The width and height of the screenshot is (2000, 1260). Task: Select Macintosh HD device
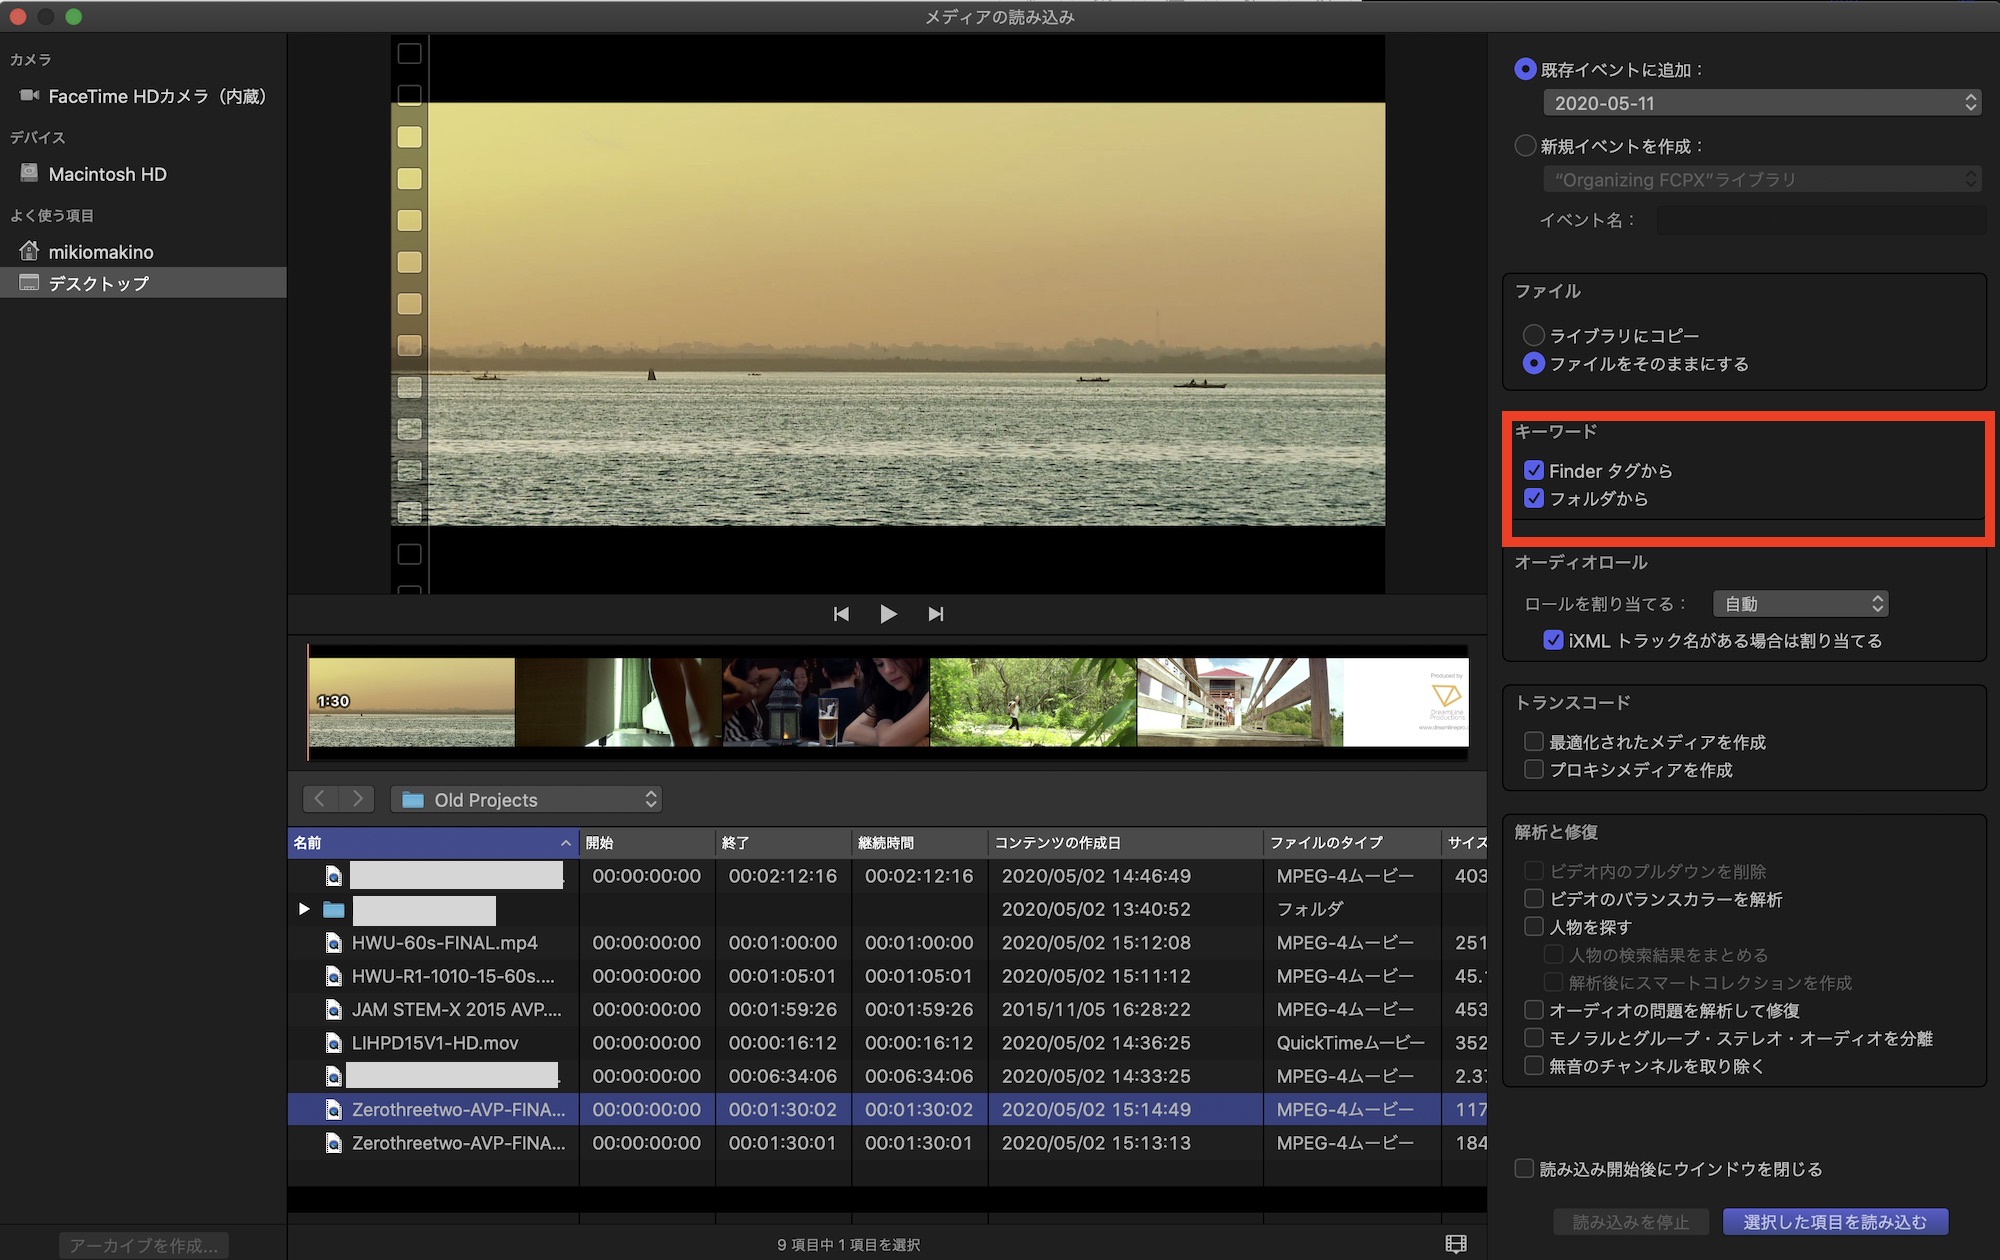pos(107,174)
